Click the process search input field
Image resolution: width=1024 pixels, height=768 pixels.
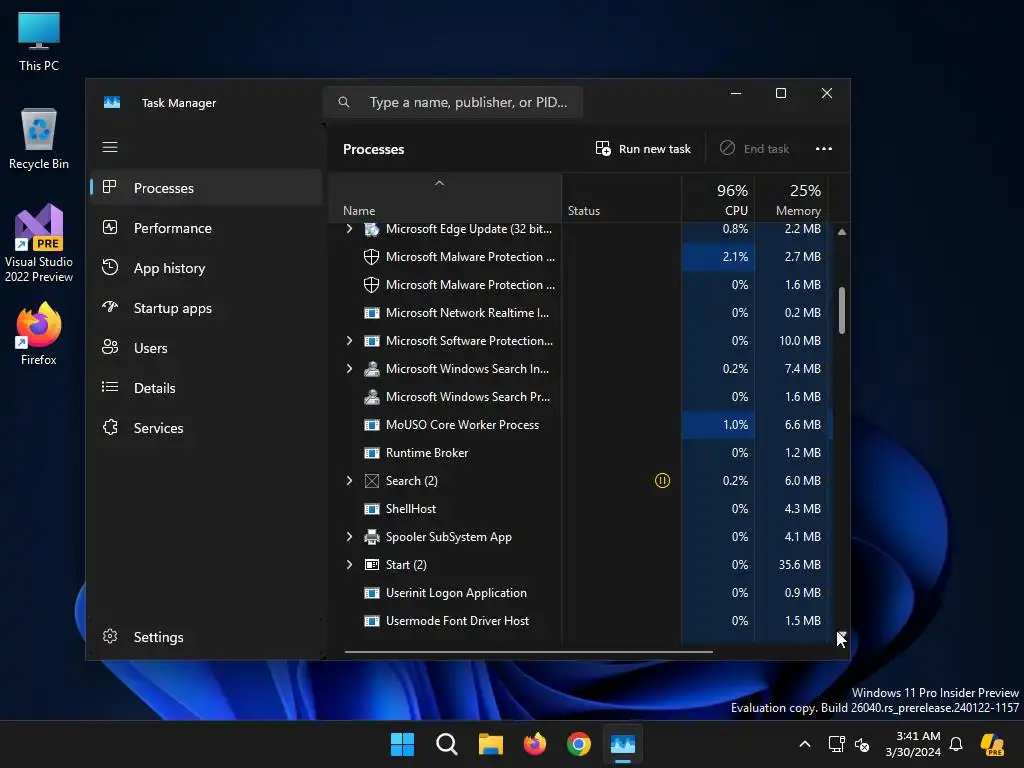click(x=453, y=102)
